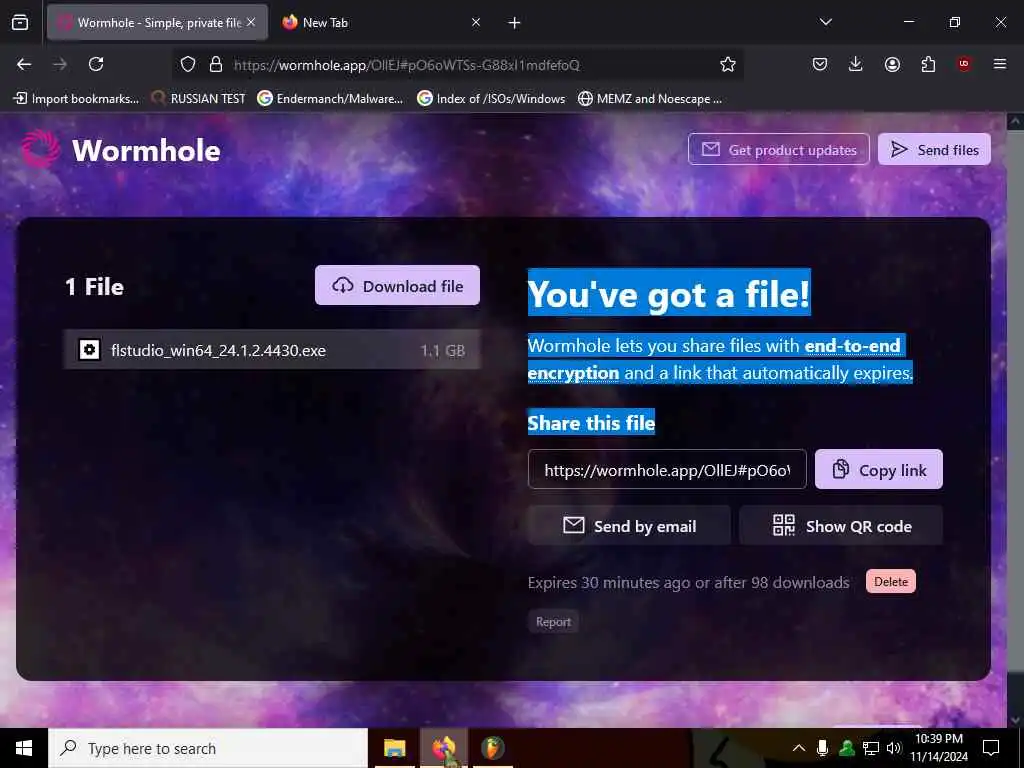Open Index of /ISOs/Windows bookmark
1024x768 pixels.
[x=491, y=99]
